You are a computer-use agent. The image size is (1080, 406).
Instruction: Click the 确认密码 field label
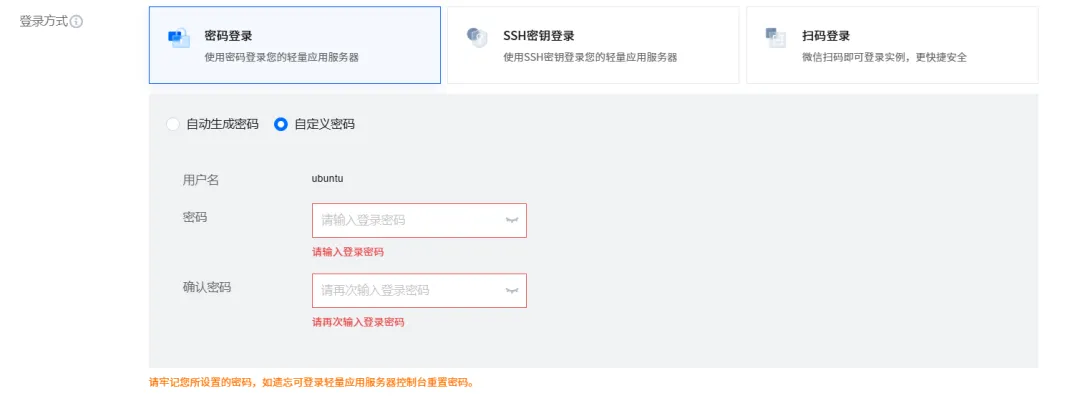206,287
